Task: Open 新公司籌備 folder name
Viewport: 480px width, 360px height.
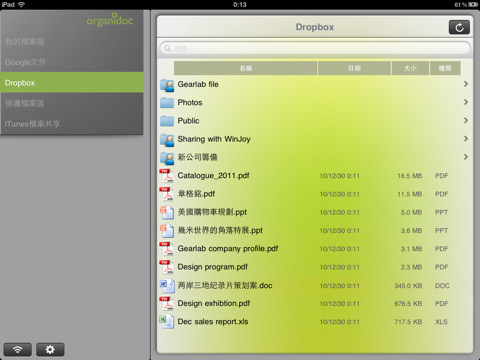Action: [197, 157]
